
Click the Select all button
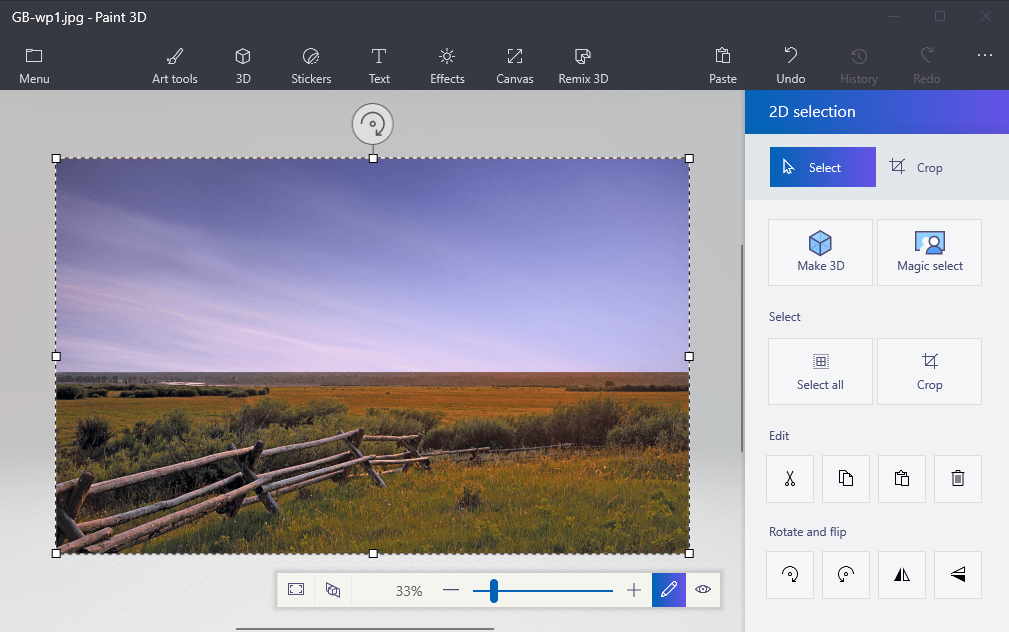[820, 371]
